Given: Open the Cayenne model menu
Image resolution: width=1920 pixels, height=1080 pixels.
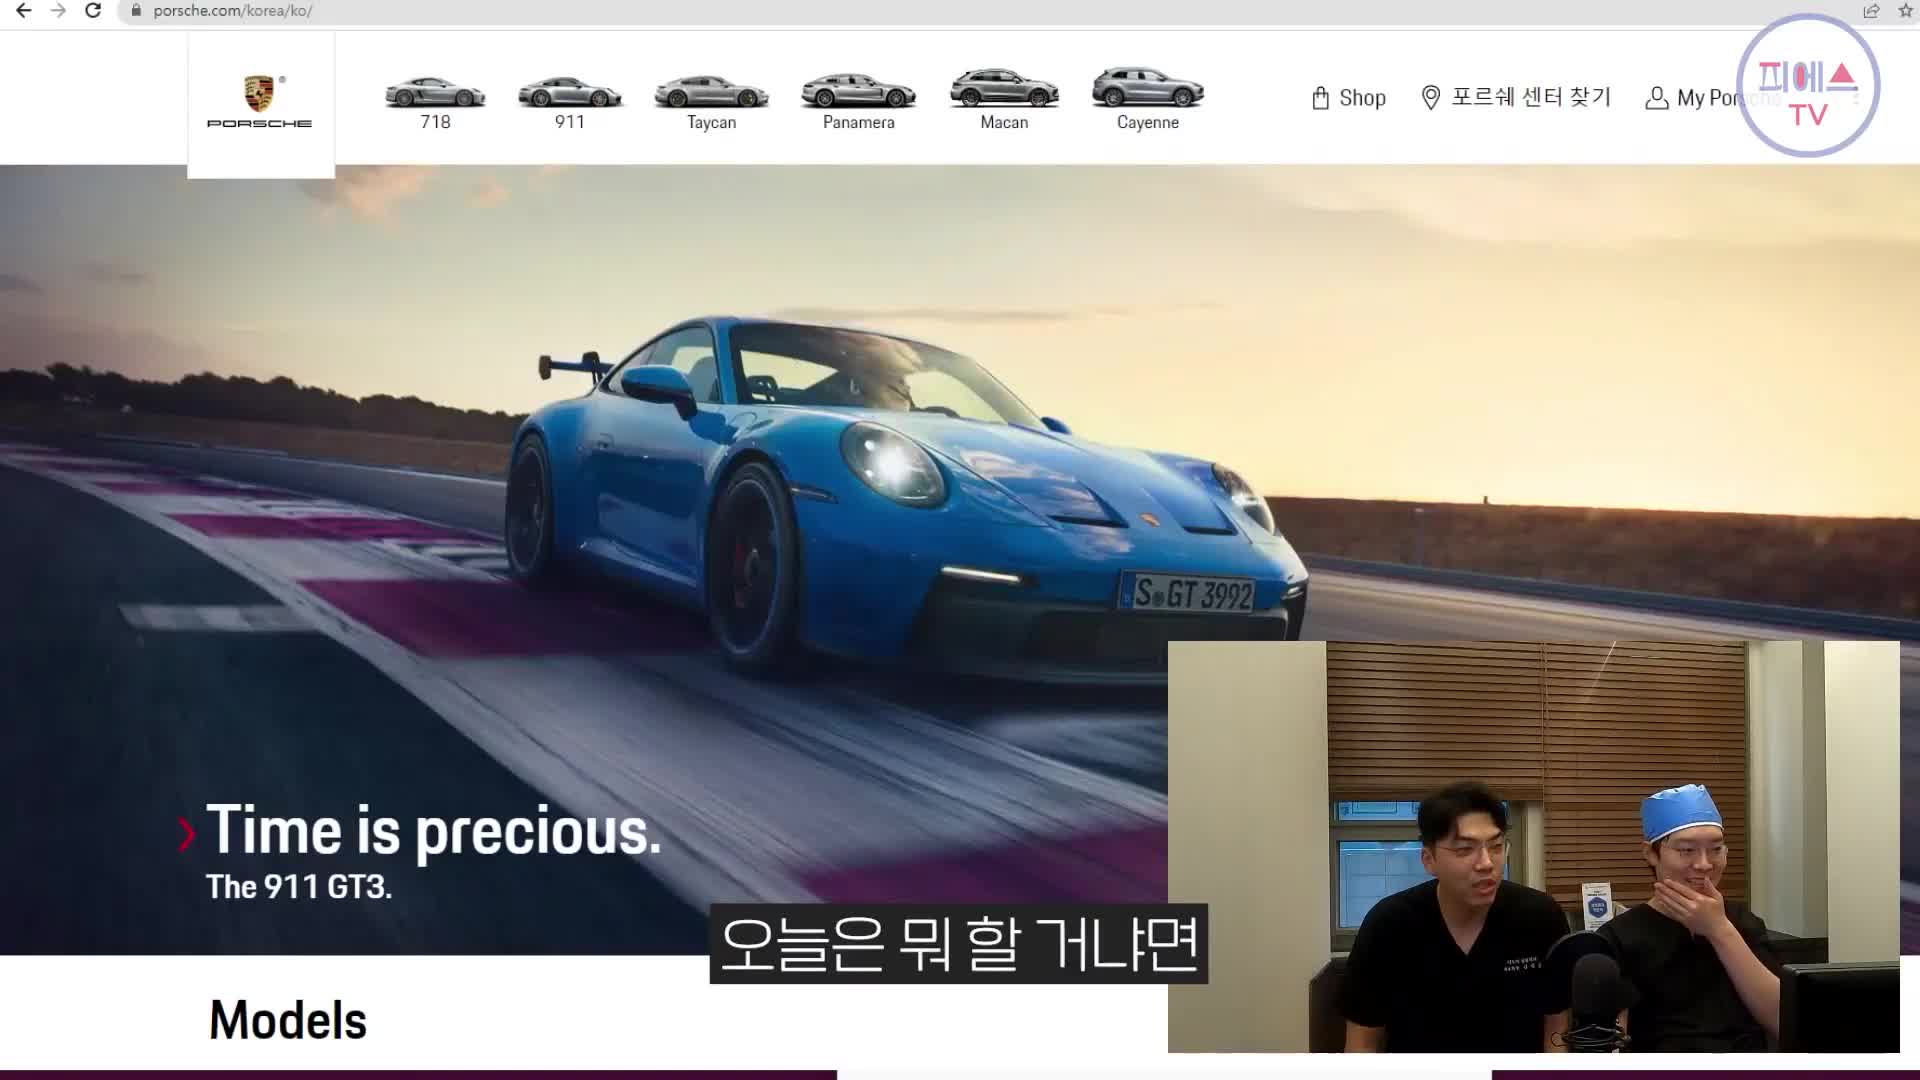Looking at the screenshot, I should tap(1148, 100).
